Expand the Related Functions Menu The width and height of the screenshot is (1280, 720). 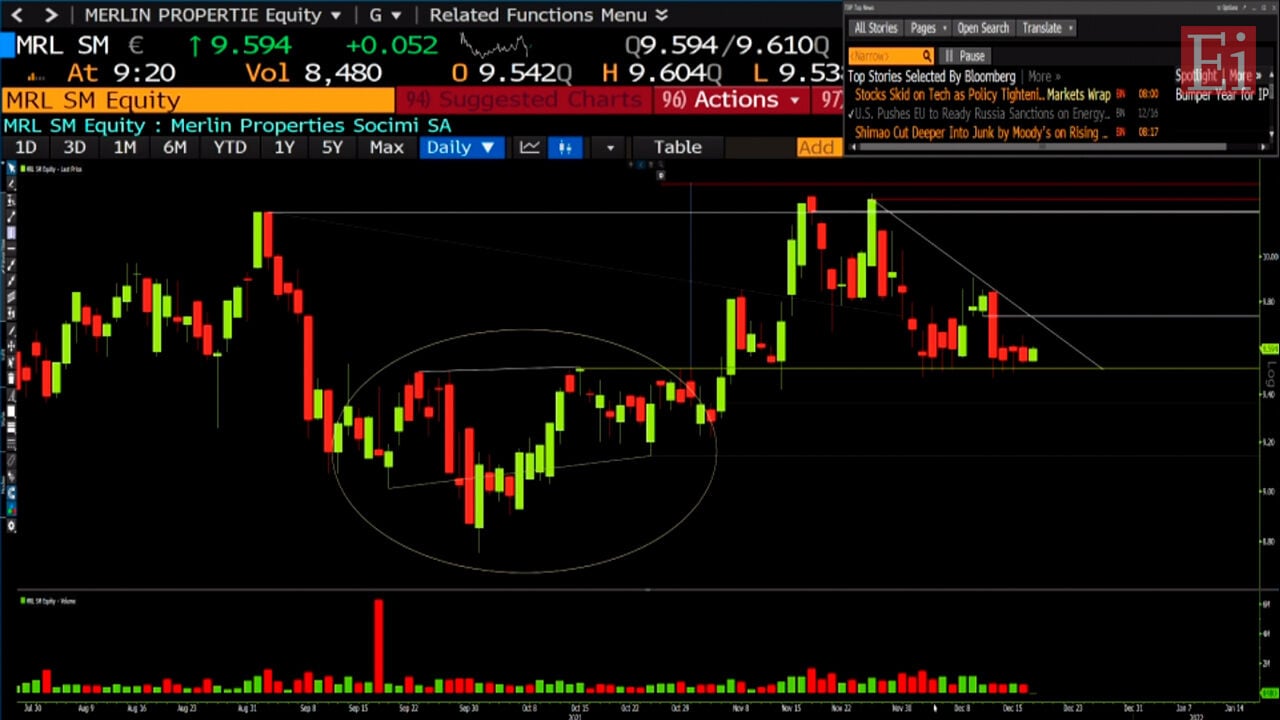point(548,15)
